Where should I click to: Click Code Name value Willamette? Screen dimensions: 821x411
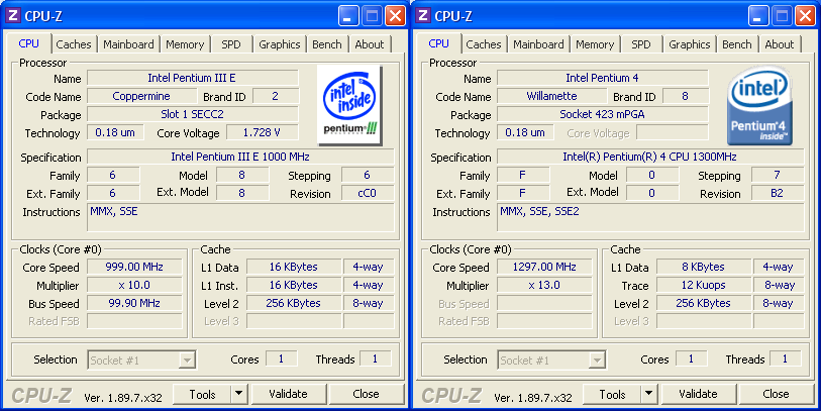tap(552, 96)
